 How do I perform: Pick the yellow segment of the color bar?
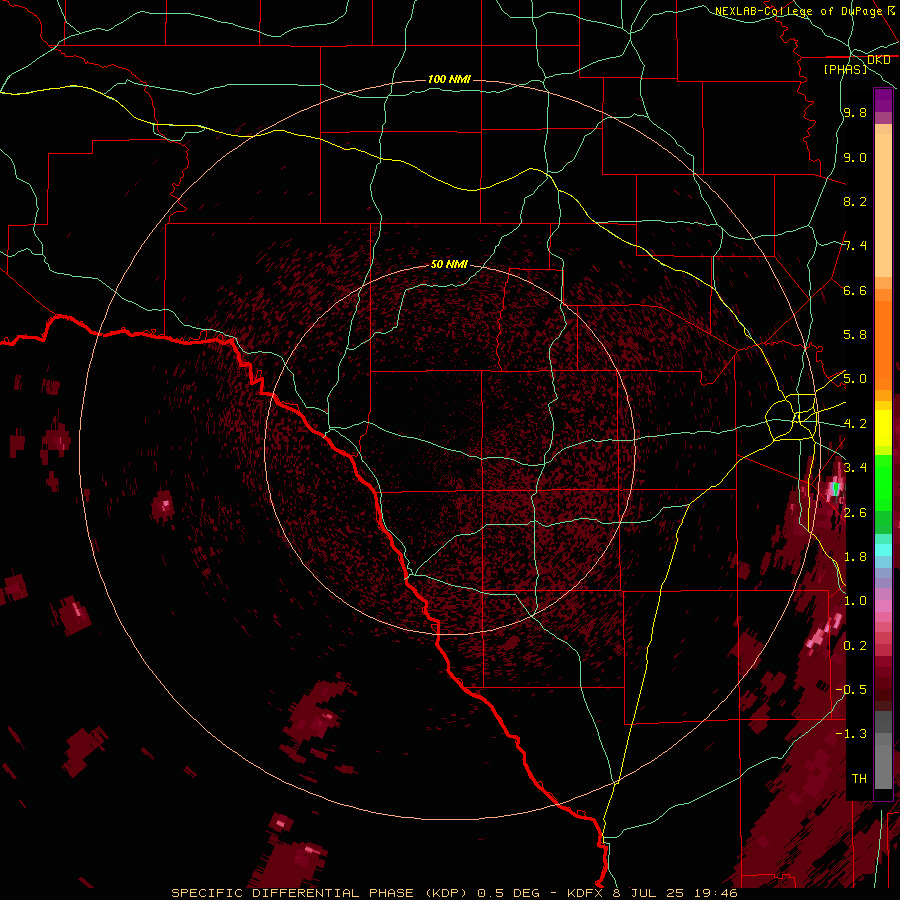pos(883,428)
